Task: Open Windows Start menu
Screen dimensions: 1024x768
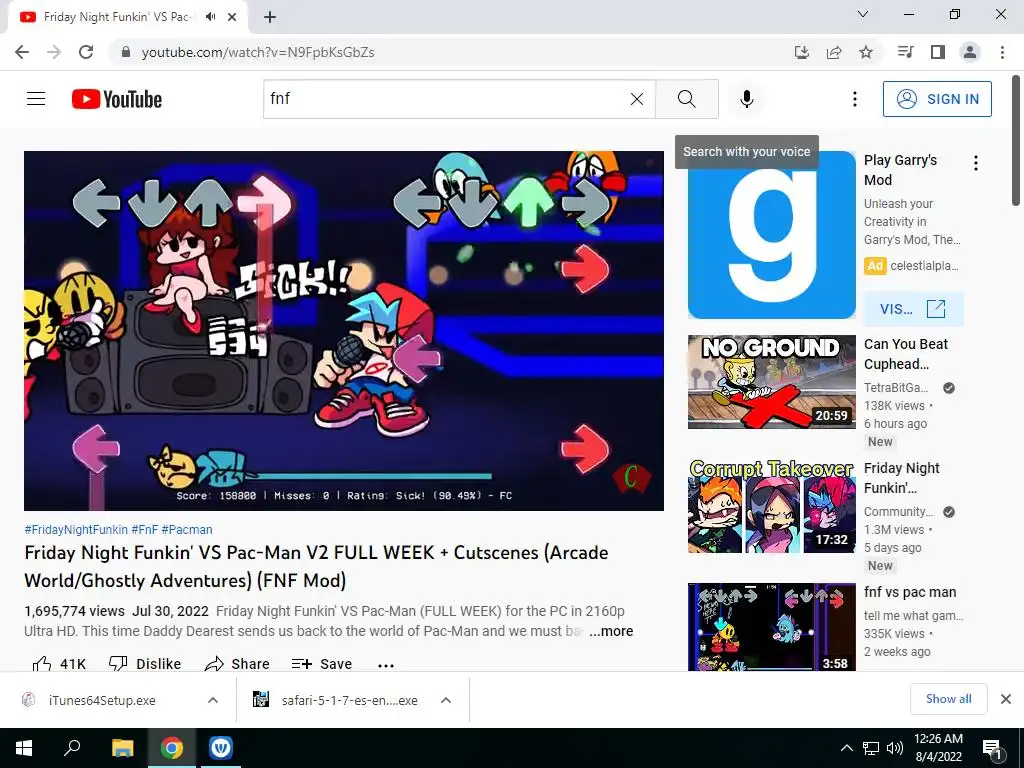Action: (24, 748)
